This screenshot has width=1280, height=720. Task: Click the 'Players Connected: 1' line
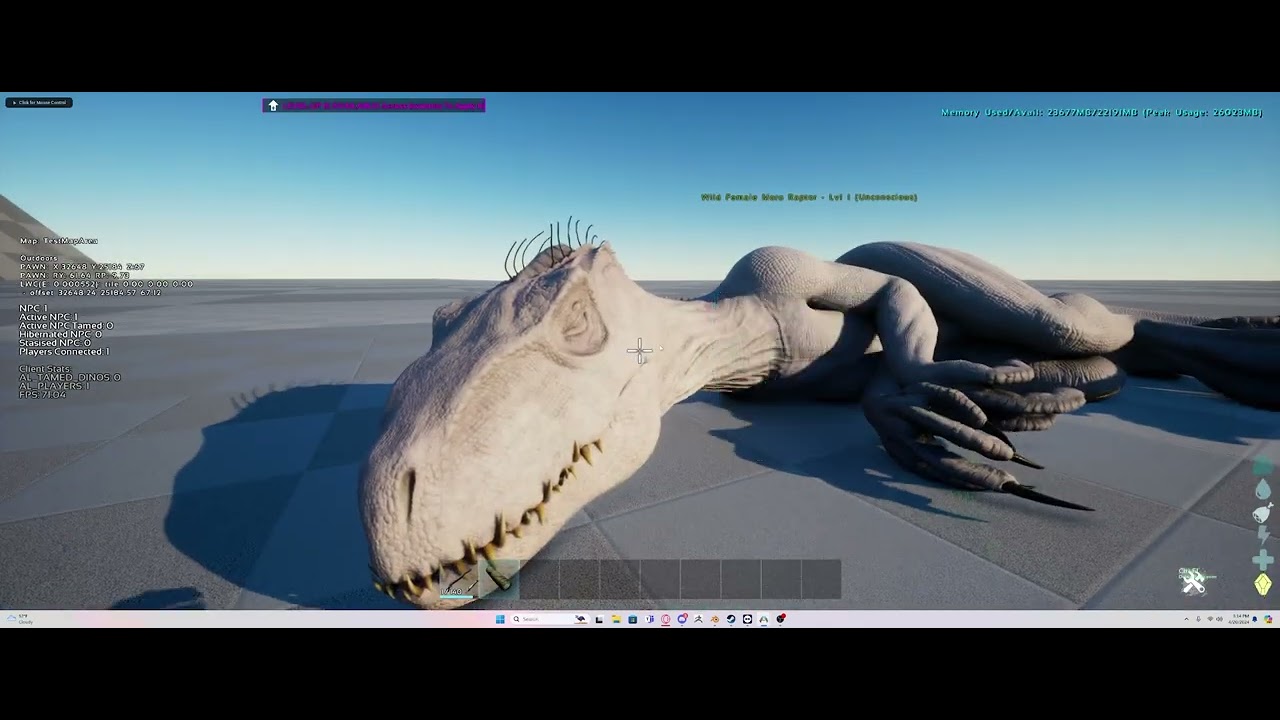click(x=65, y=352)
